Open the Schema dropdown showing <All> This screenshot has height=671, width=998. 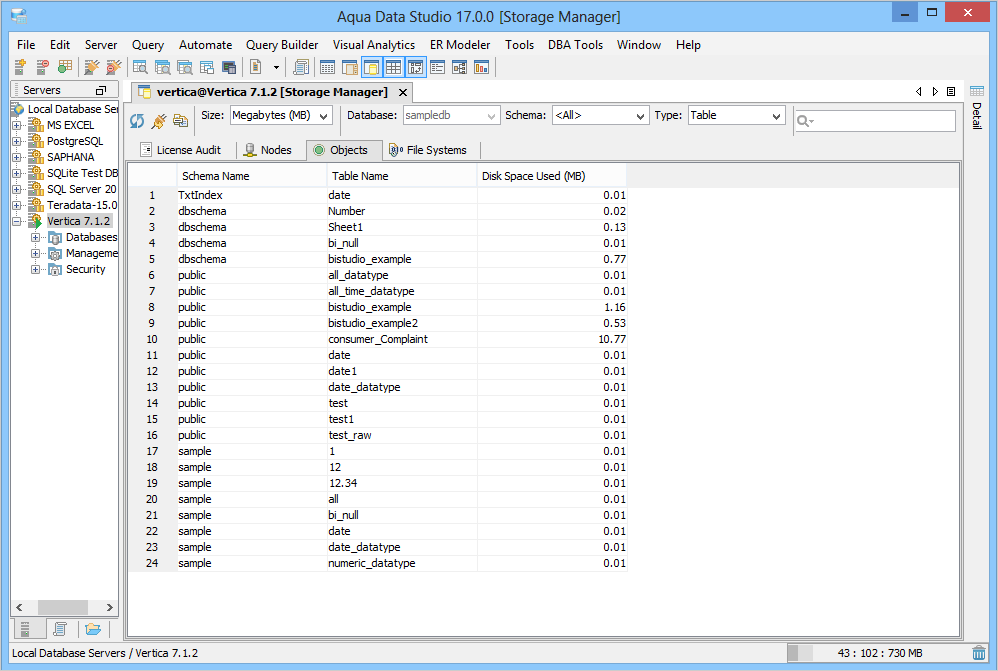(600, 116)
